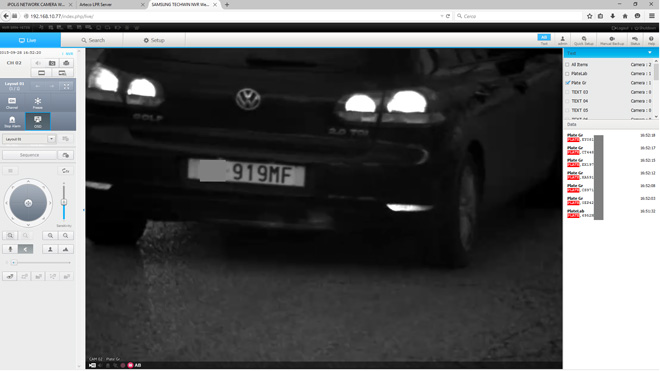
Task: Open the Layout 01 dropdown
Action: coord(29,139)
